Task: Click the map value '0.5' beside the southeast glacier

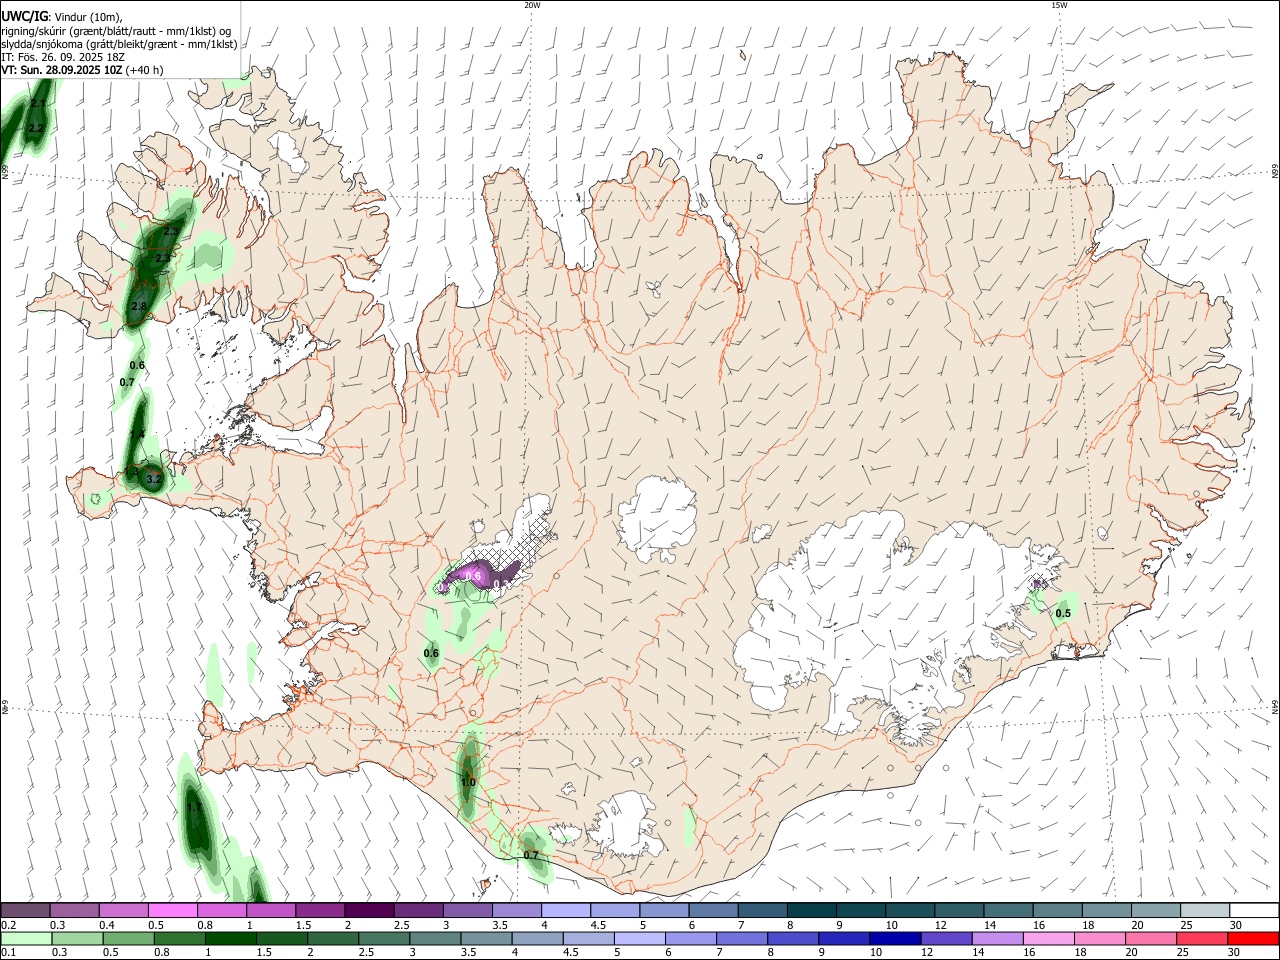Action: [x=1063, y=614]
